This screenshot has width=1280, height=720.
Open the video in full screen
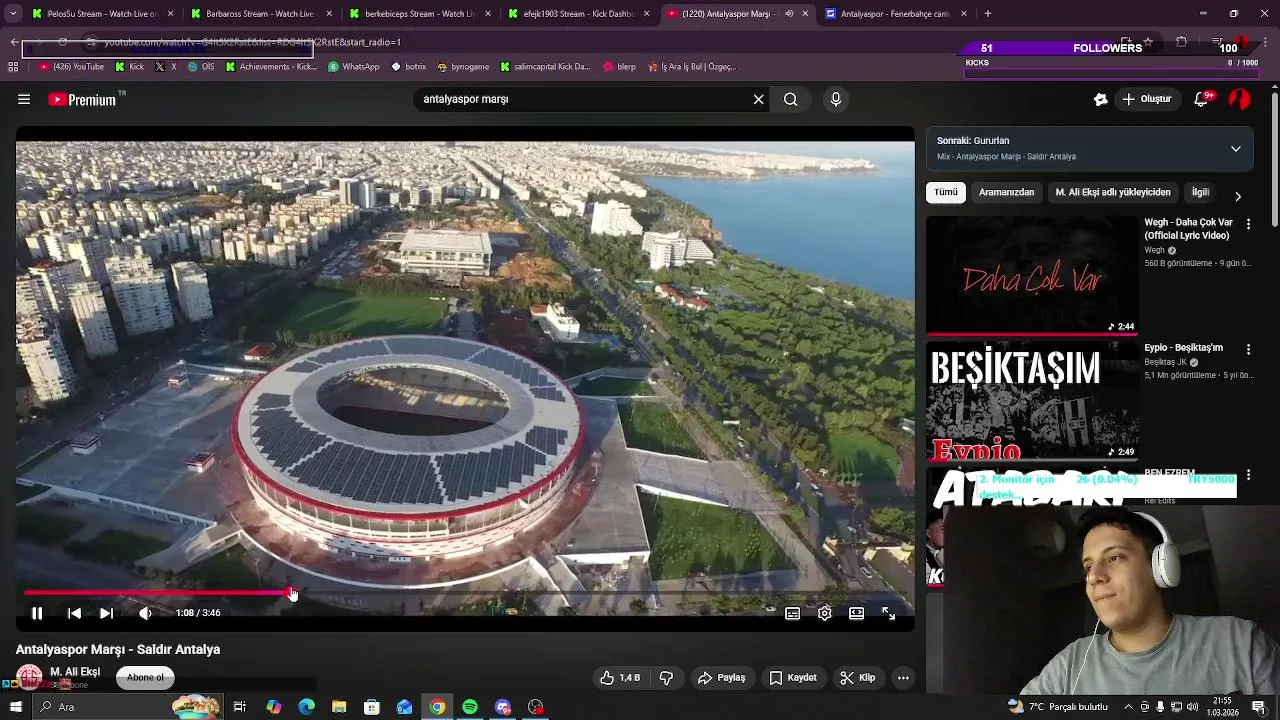(x=888, y=613)
